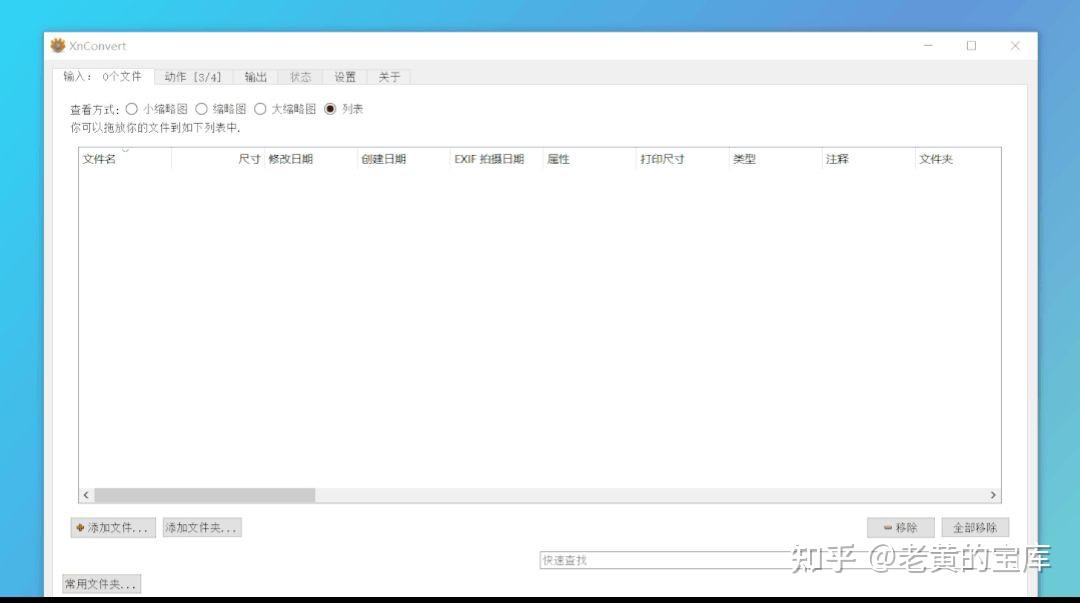
Task: Sort by 类型 column header
Action: tap(776, 159)
